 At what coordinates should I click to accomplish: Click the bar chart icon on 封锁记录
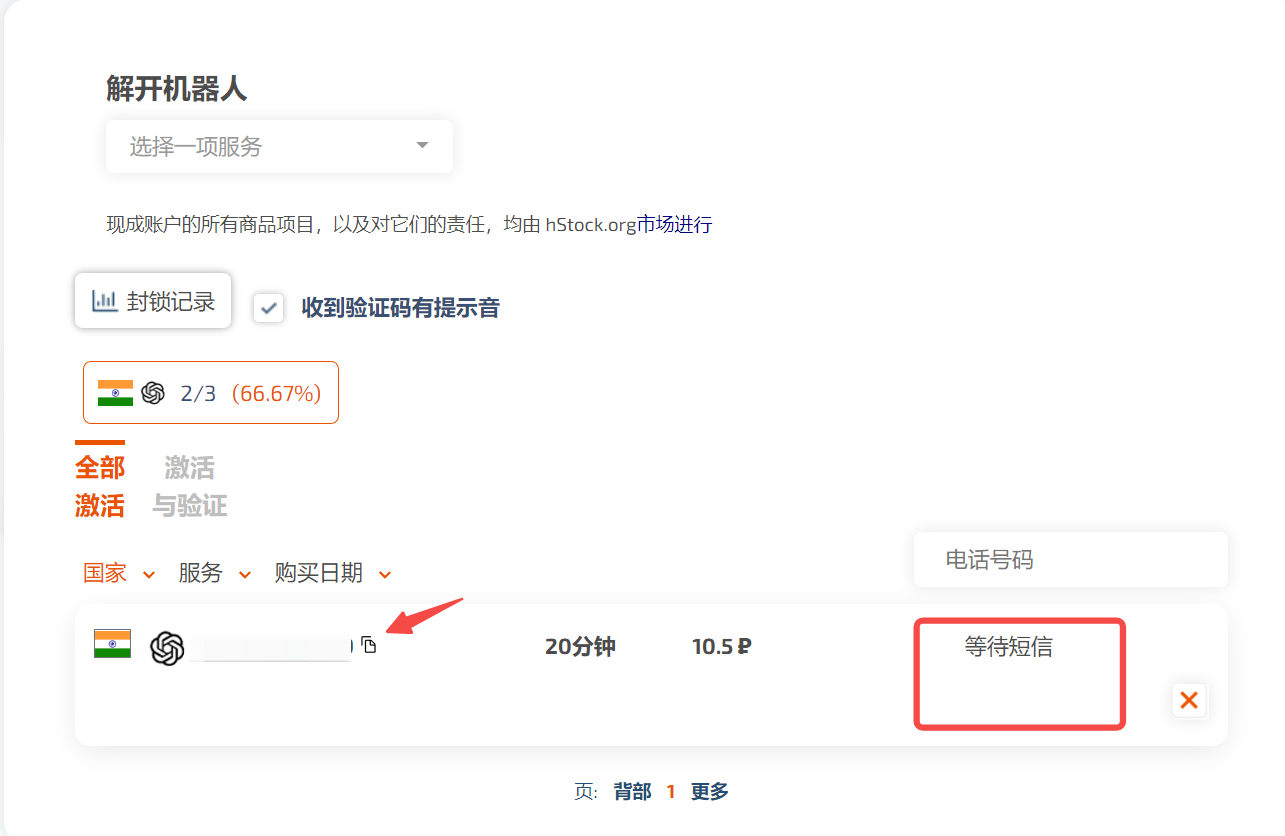pyautogui.click(x=104, y=300)
